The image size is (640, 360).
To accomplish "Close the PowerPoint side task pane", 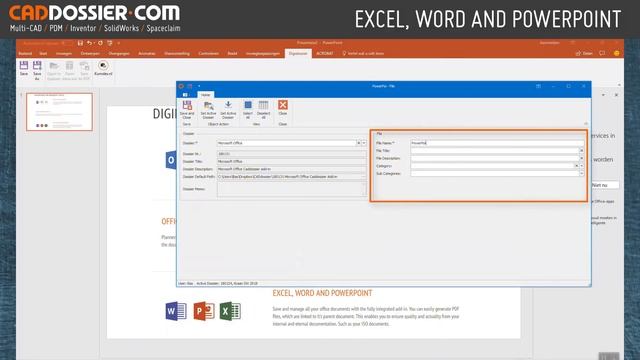I will pos(616,95).
